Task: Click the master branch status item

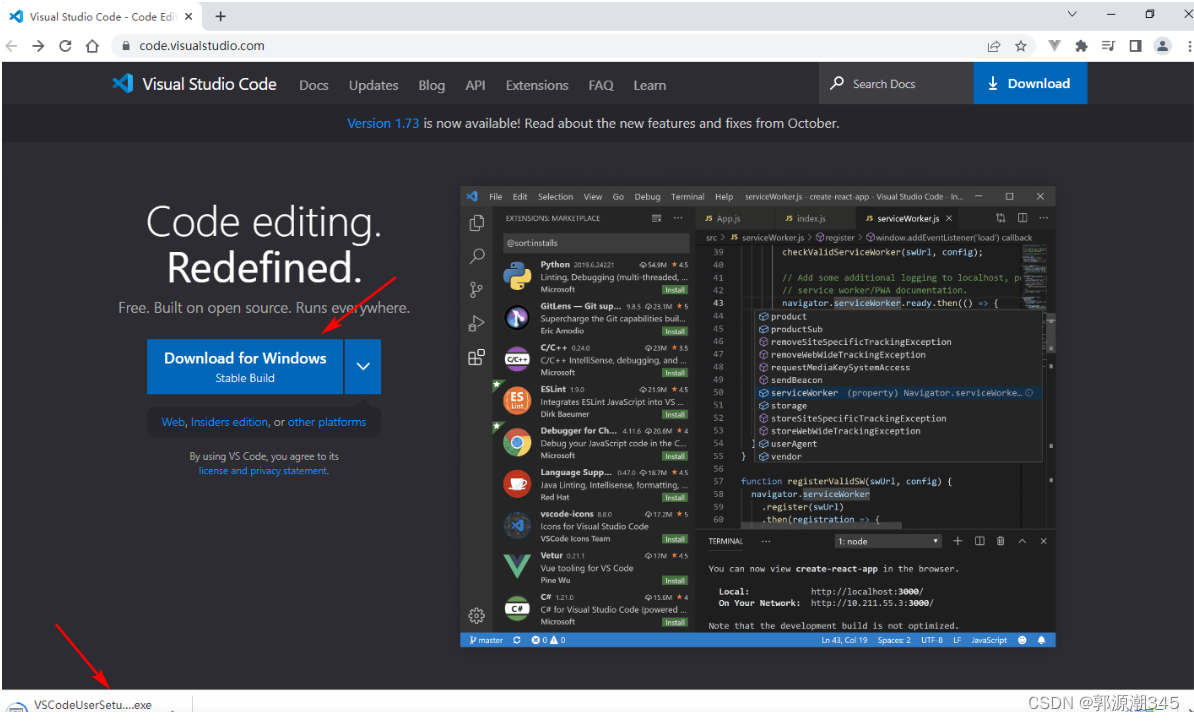Action: pos(487,640)
